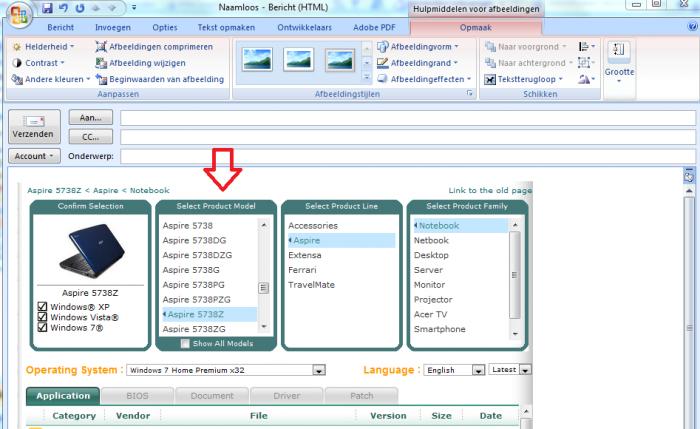Undo the last action in quick access toolbar
Image resolution: width=700 pixels, height=429 pixels.
[x=64, y=8]
